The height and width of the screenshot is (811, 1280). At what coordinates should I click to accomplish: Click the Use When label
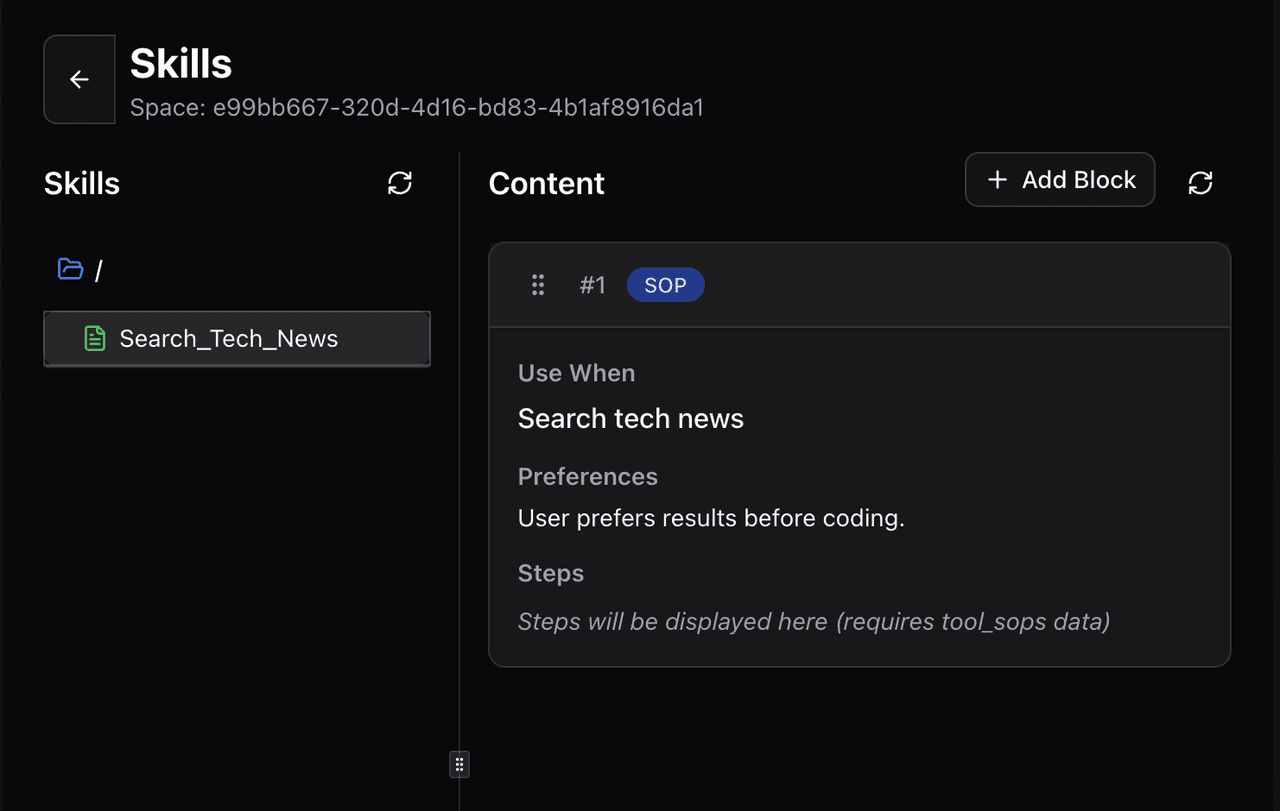click(x=576, y=373)
